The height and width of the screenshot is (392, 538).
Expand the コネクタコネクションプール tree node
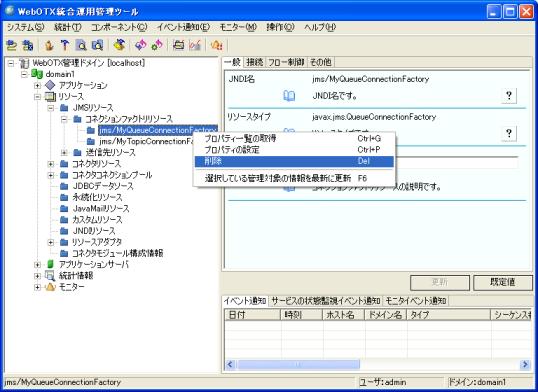point(51,175)
